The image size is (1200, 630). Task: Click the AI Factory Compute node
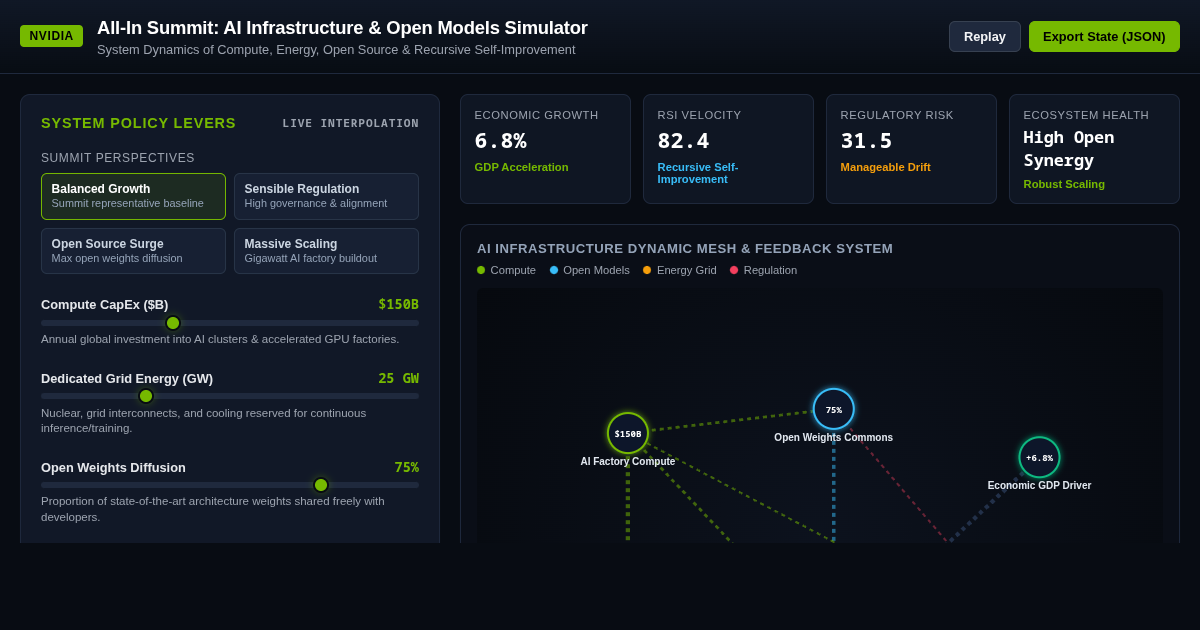pos(628,433)
